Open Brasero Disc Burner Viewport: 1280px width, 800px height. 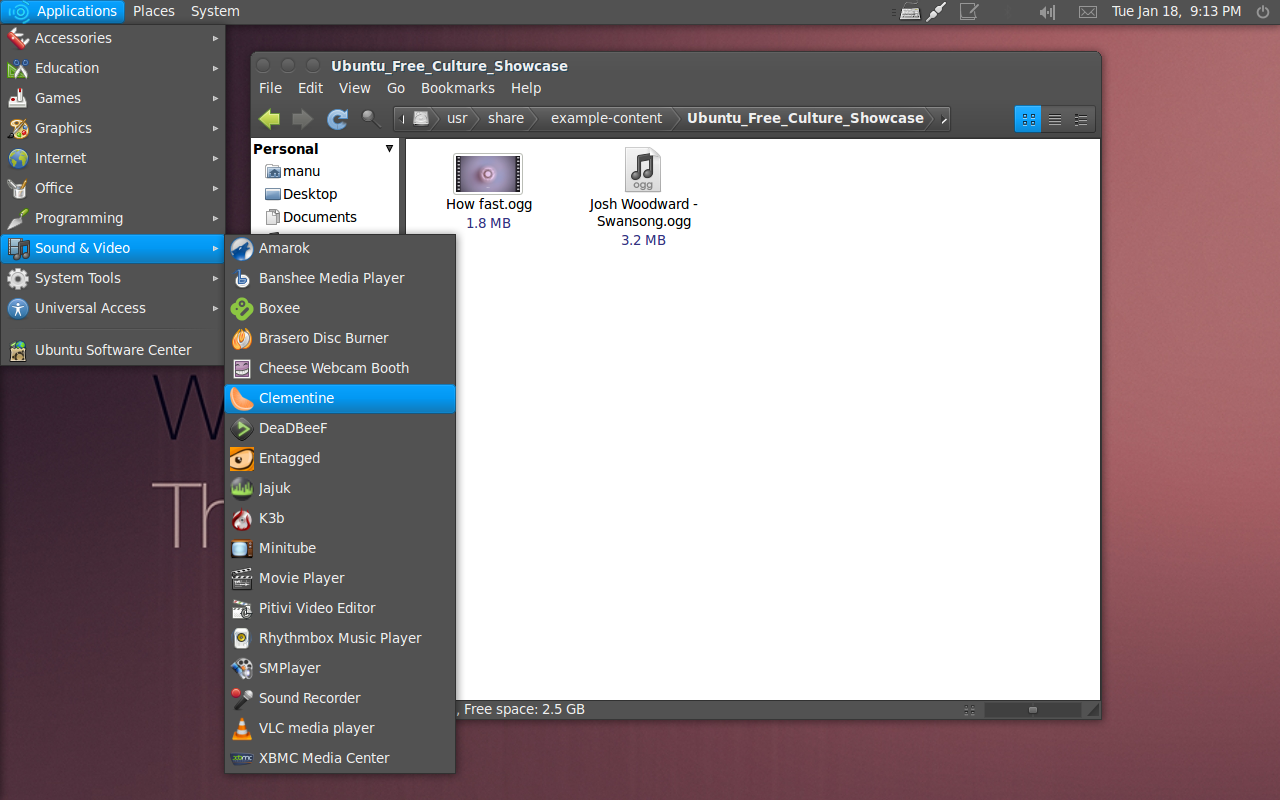[x=321, y=338]
